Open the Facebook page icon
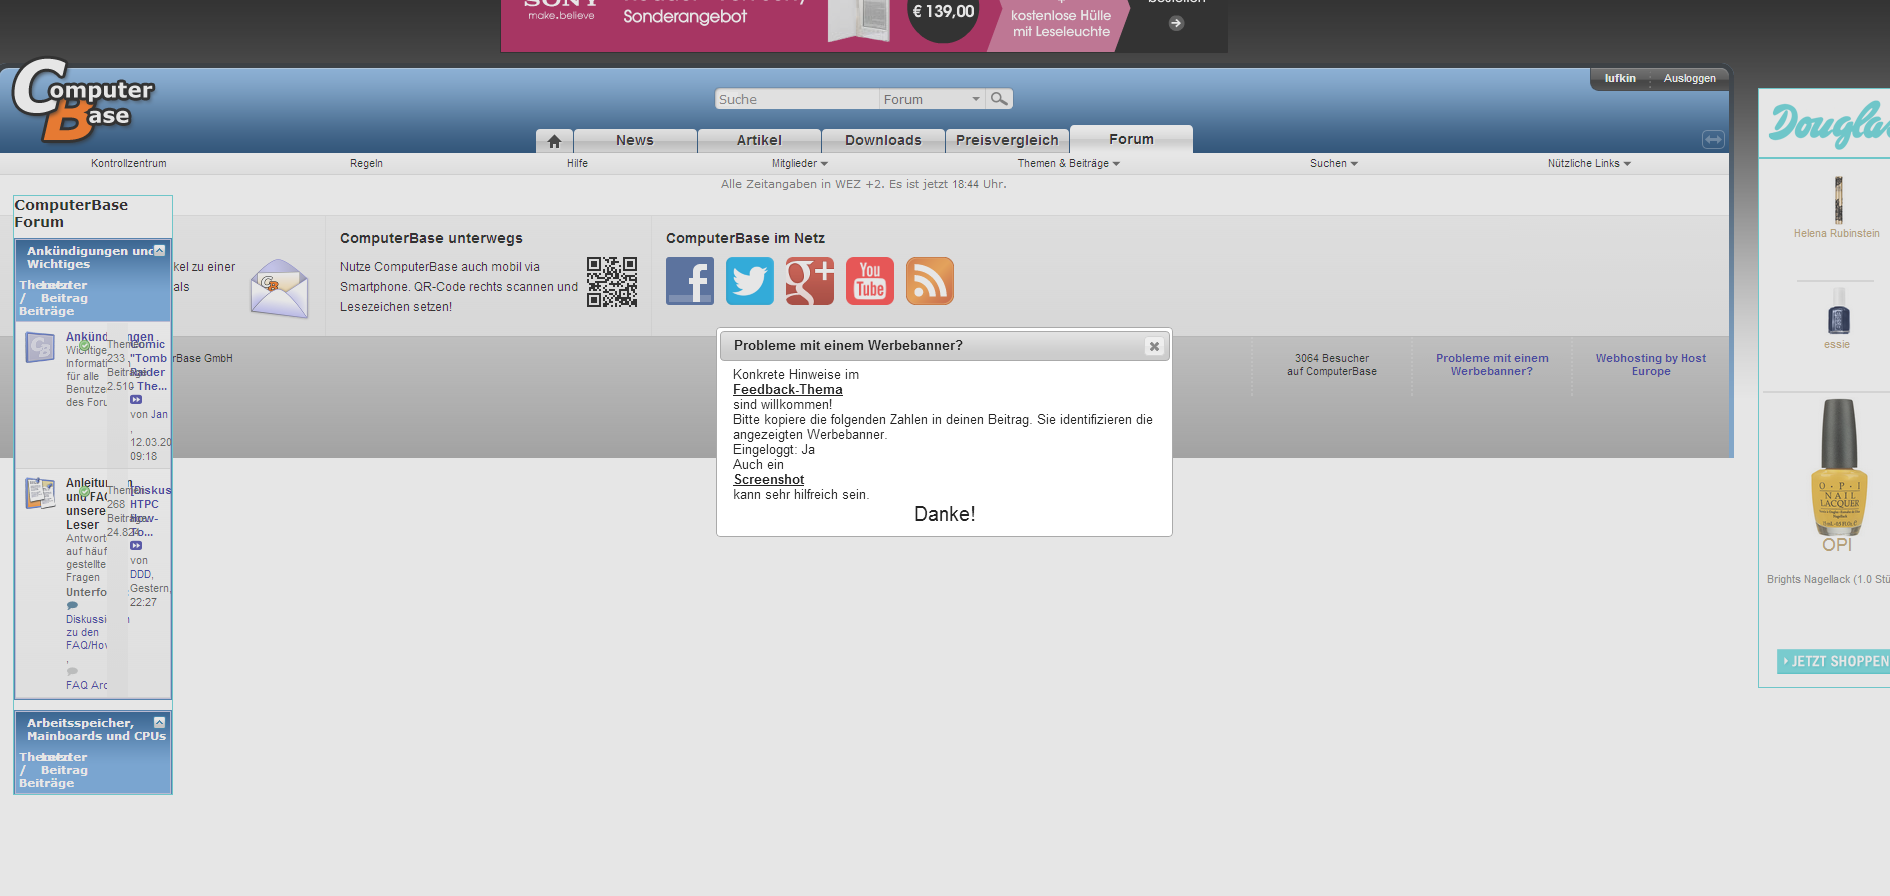The width and height of the screenshot is (1890, 896). point(690,281)
